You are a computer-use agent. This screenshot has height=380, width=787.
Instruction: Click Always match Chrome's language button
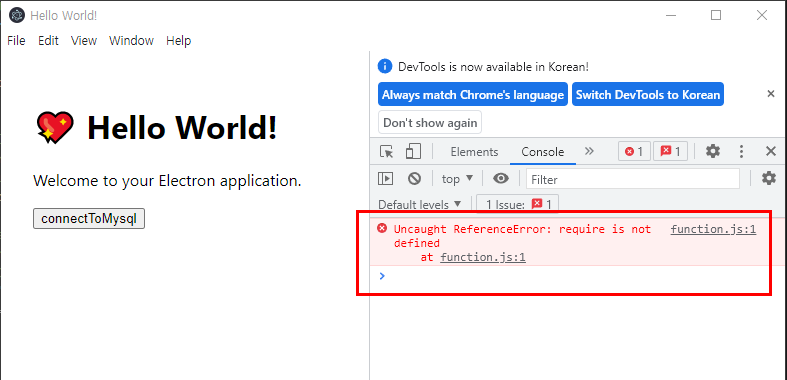point(473,94)
